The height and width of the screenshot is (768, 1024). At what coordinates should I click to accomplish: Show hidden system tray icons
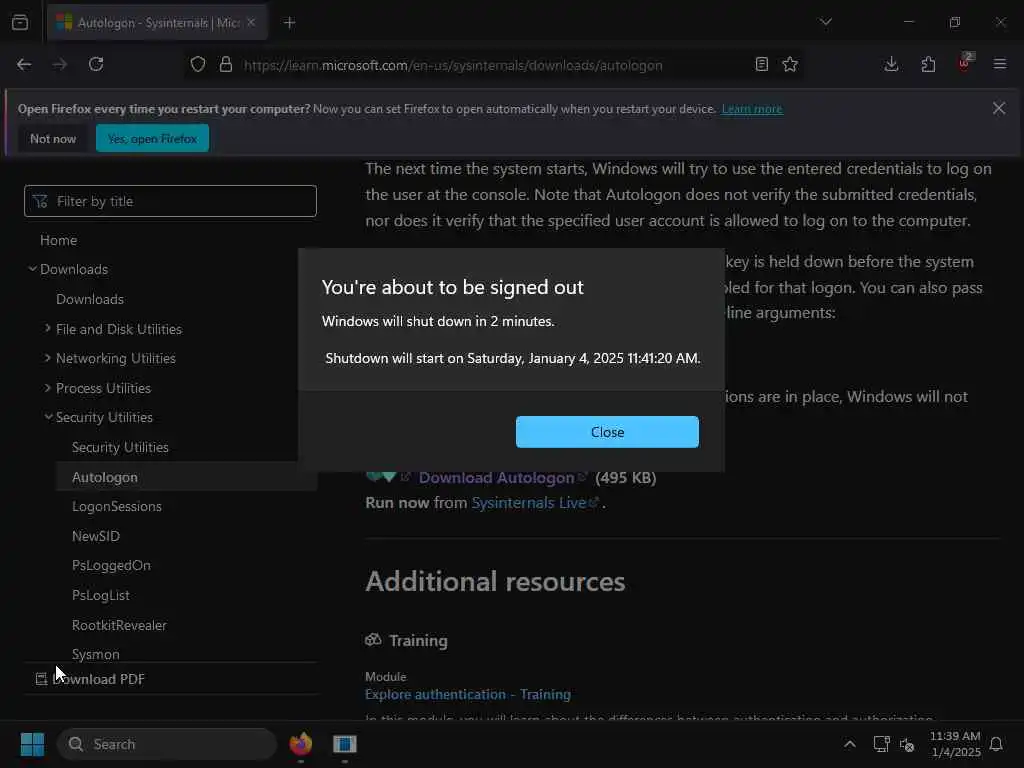[x=850, y=744]
